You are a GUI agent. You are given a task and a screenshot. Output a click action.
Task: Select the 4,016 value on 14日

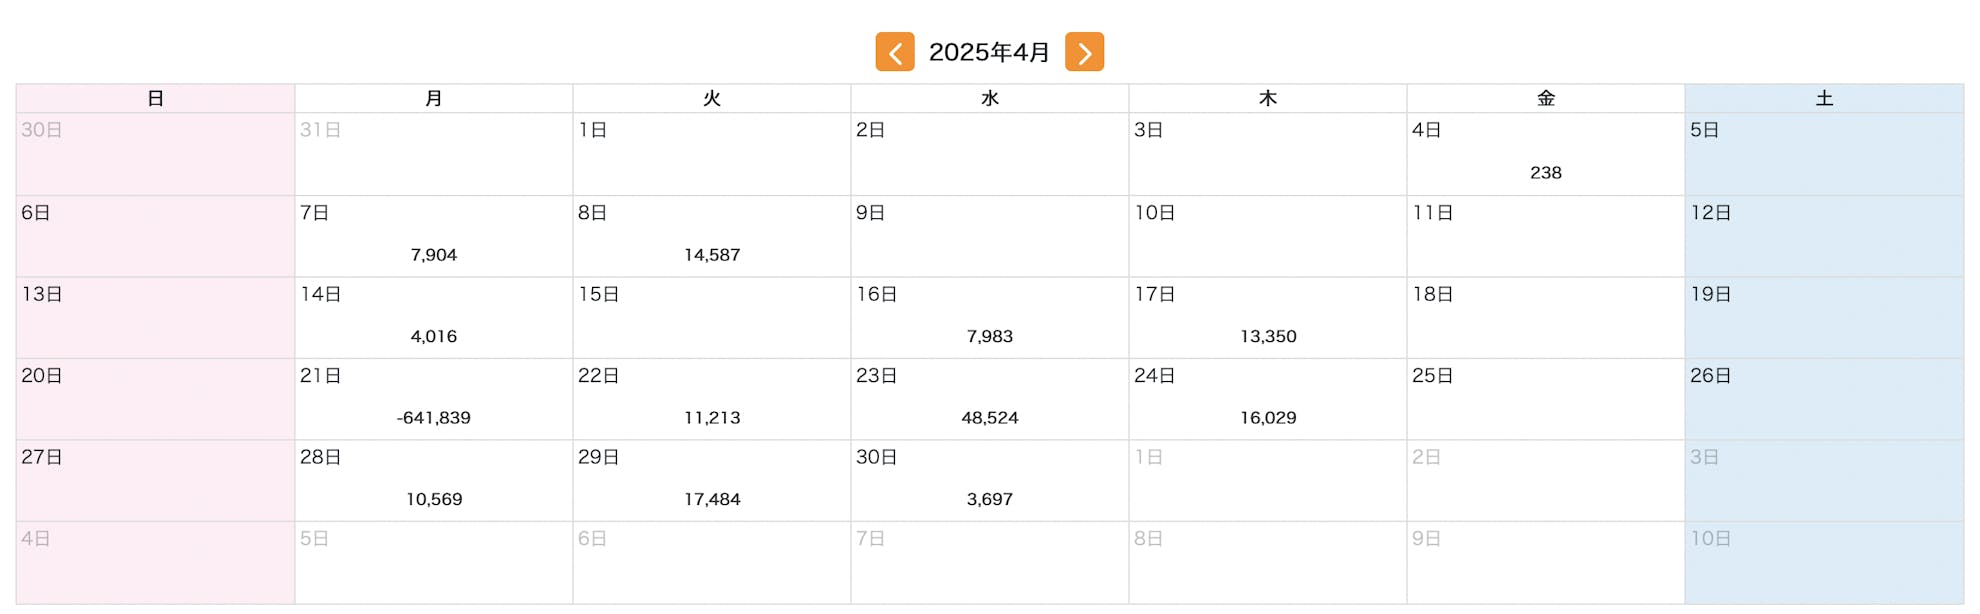[x=433, y=337]
